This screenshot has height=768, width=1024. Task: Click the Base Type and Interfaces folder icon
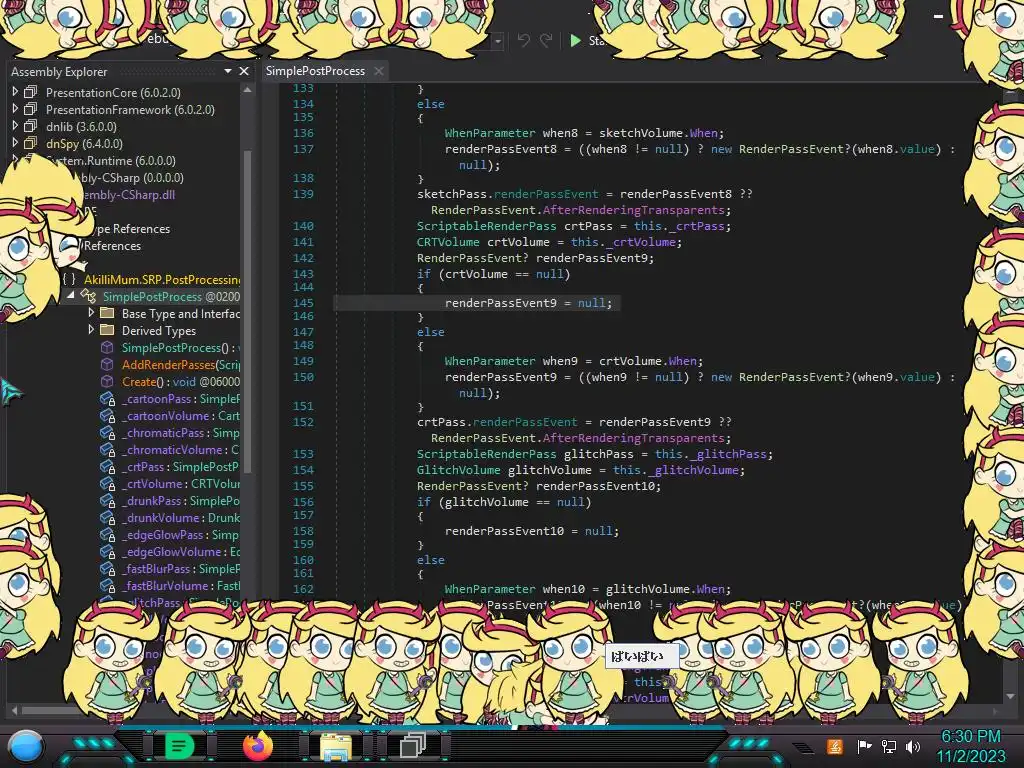107,313
